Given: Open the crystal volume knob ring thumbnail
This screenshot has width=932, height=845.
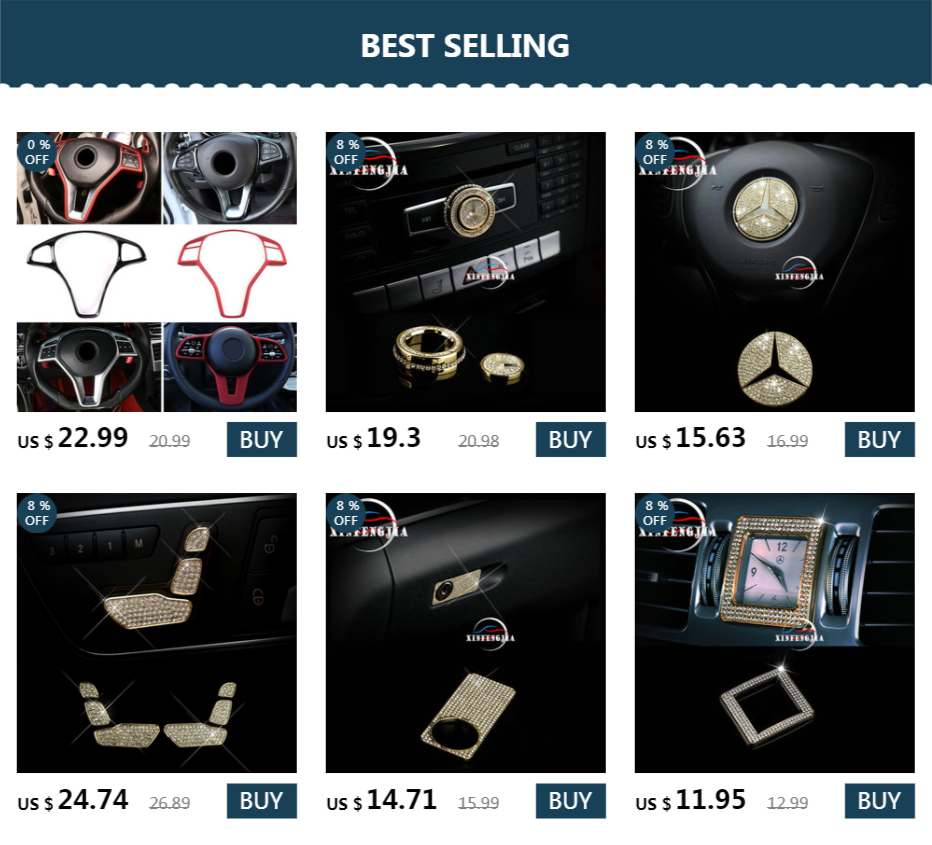Looking at the screenshot, I should coord(465,272).
